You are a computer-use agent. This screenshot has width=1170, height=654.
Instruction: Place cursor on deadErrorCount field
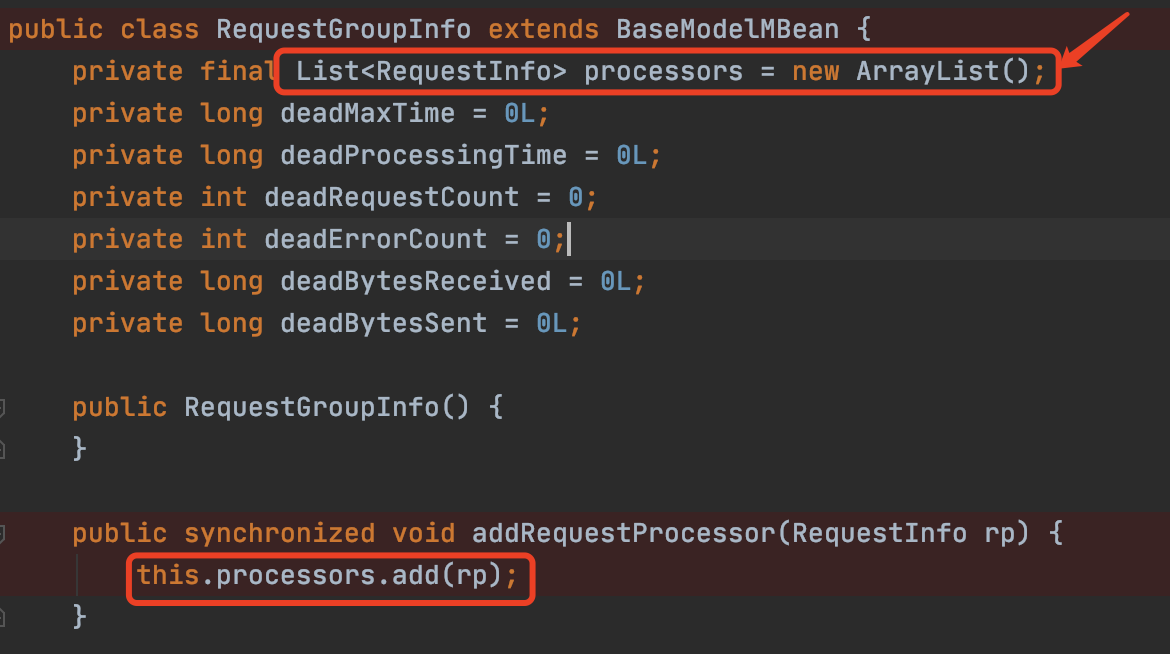tap(375, 239)
